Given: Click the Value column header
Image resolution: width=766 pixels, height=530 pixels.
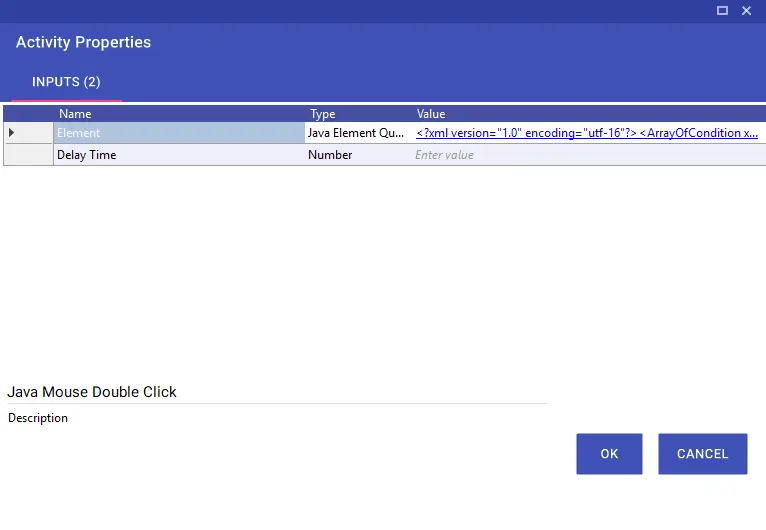Looking at the screenshot, I should coord(430,114).
